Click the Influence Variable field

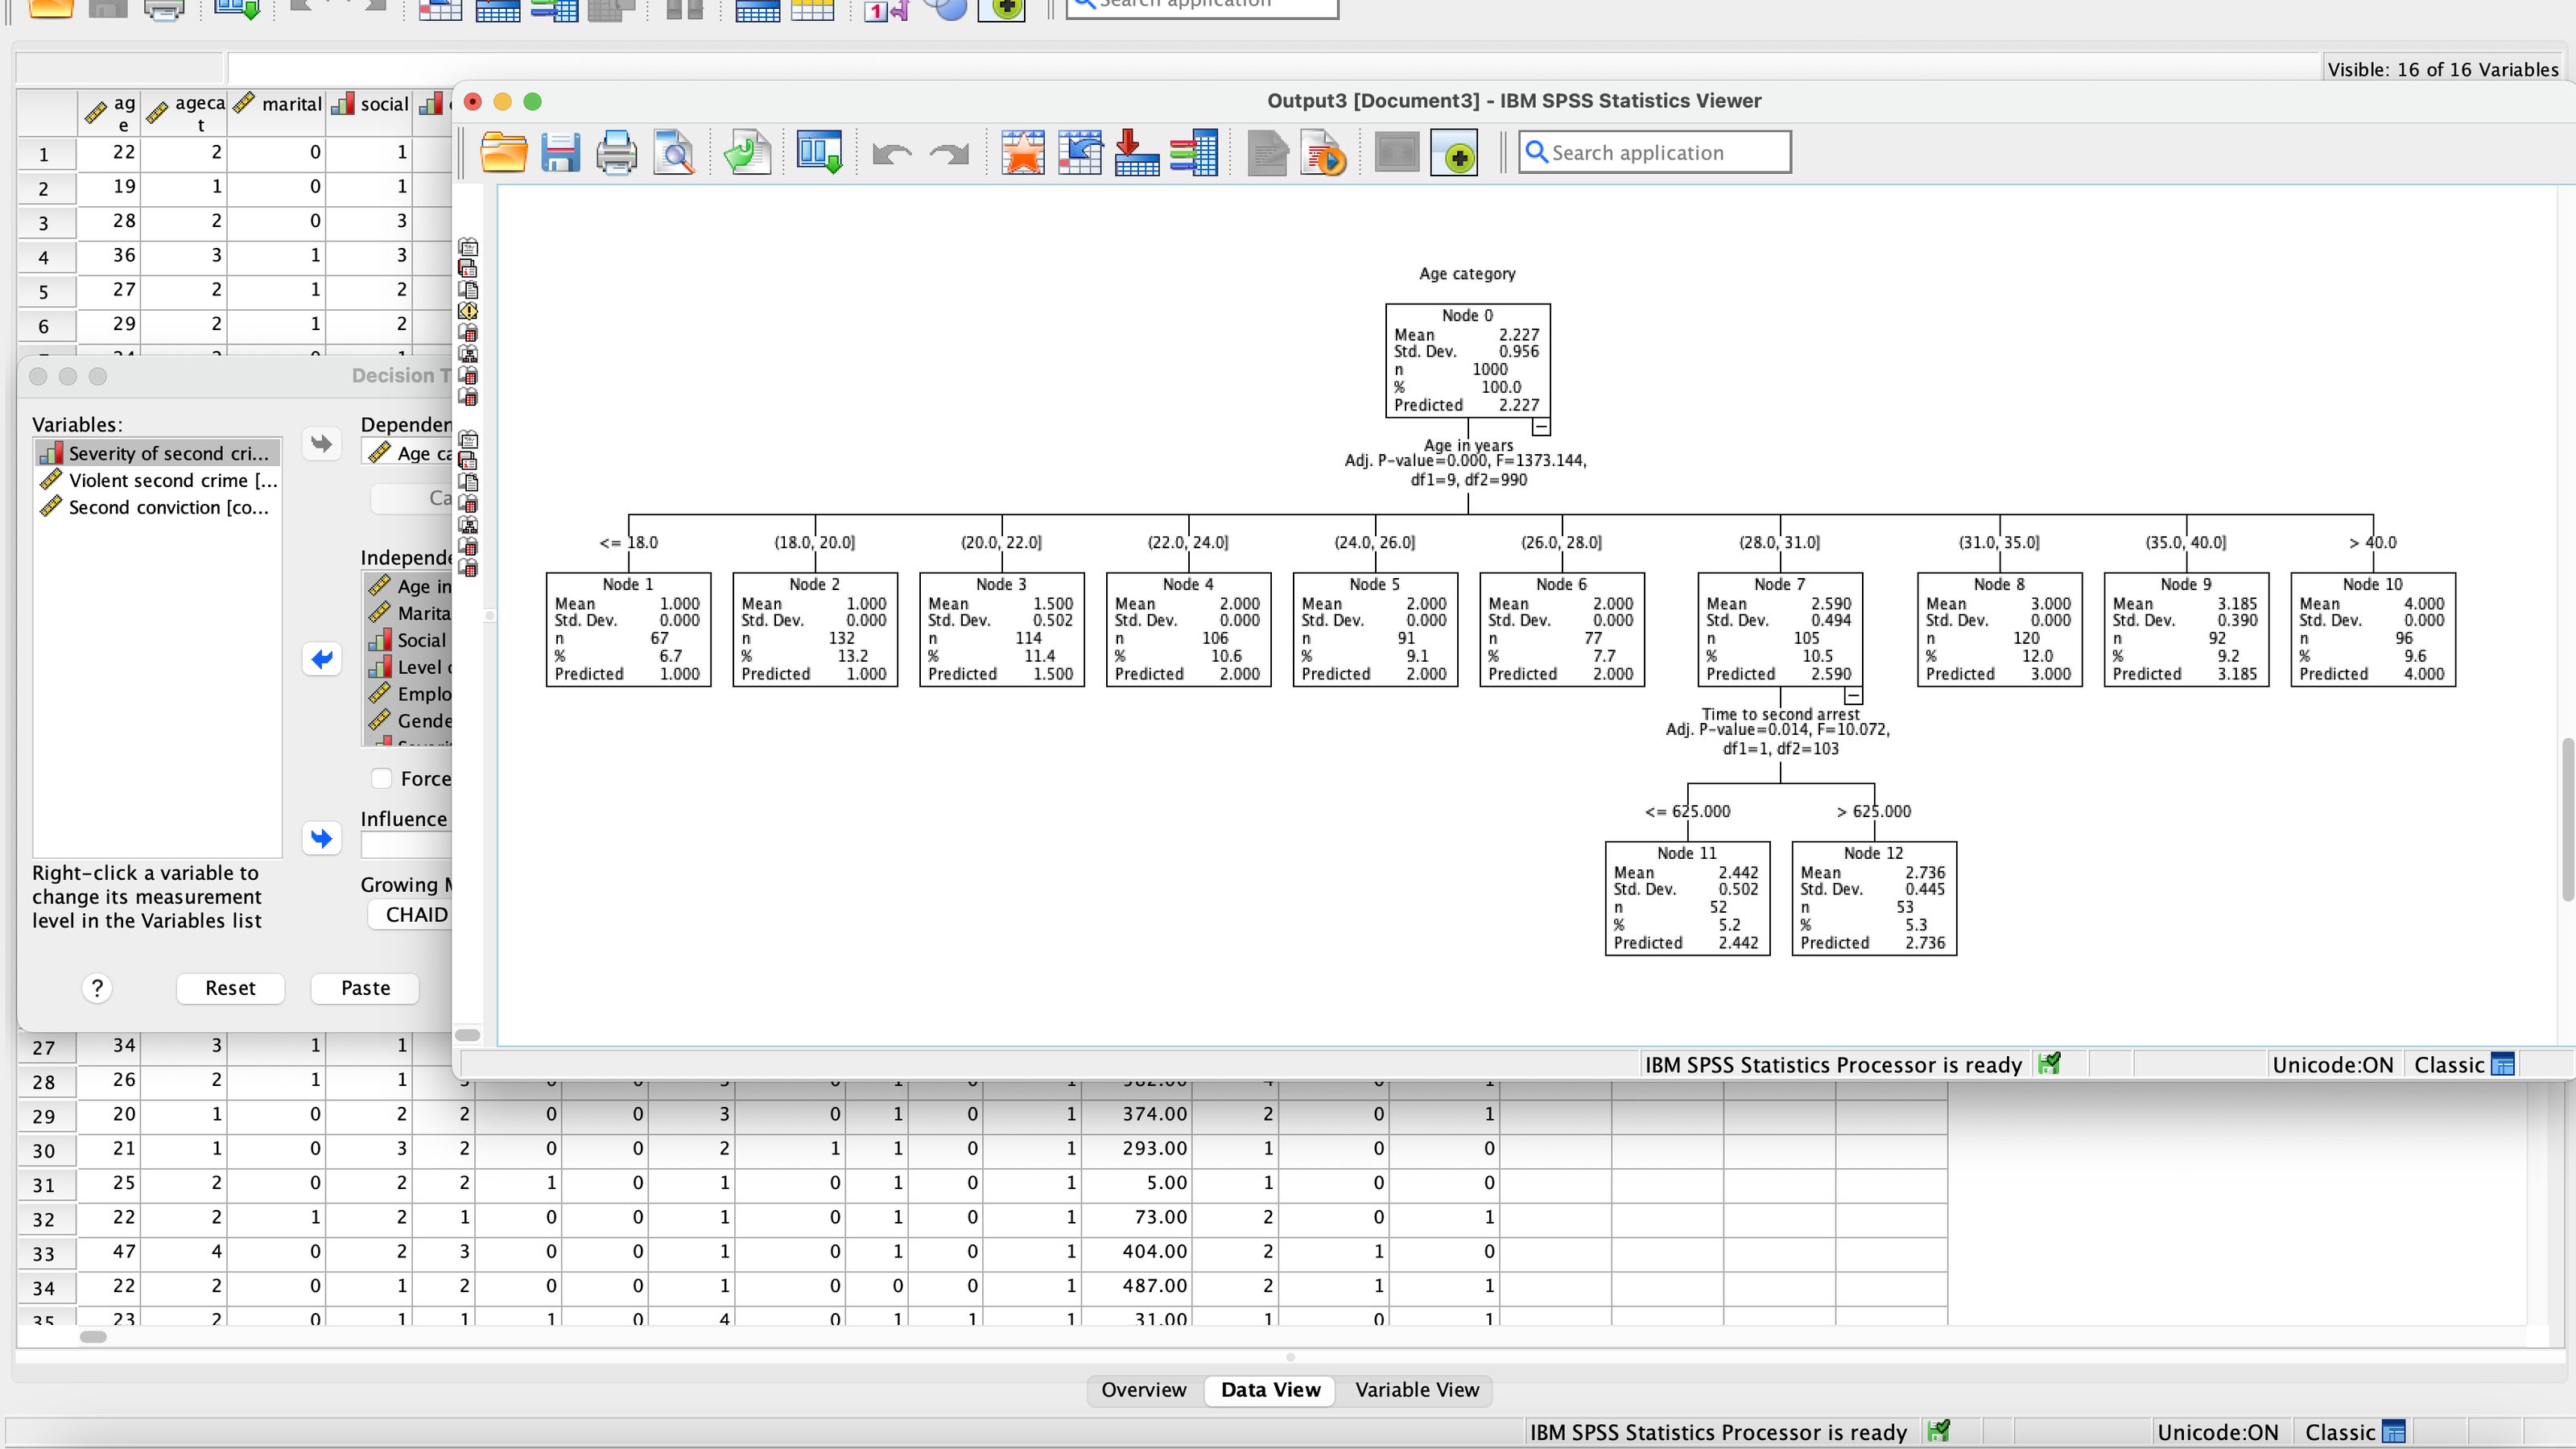(x=407, y=846)
